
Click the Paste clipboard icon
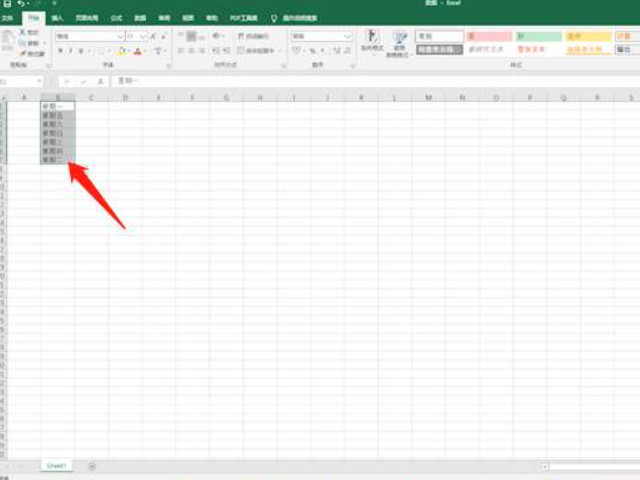pos(9,40)
